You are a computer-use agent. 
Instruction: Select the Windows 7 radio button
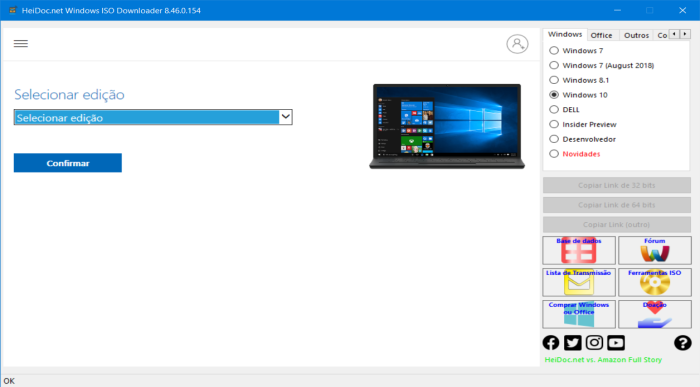pos(554,50)
